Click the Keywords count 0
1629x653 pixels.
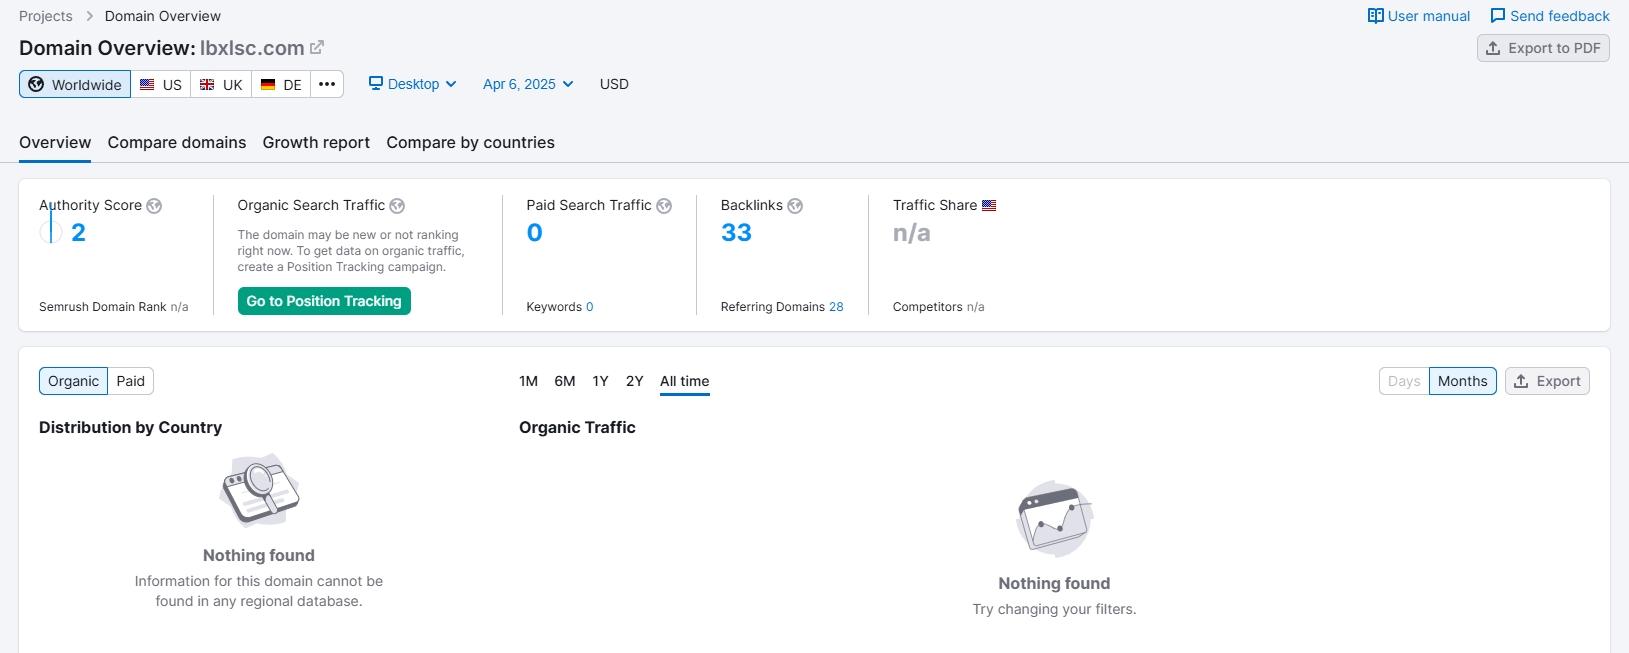(590, 307)
